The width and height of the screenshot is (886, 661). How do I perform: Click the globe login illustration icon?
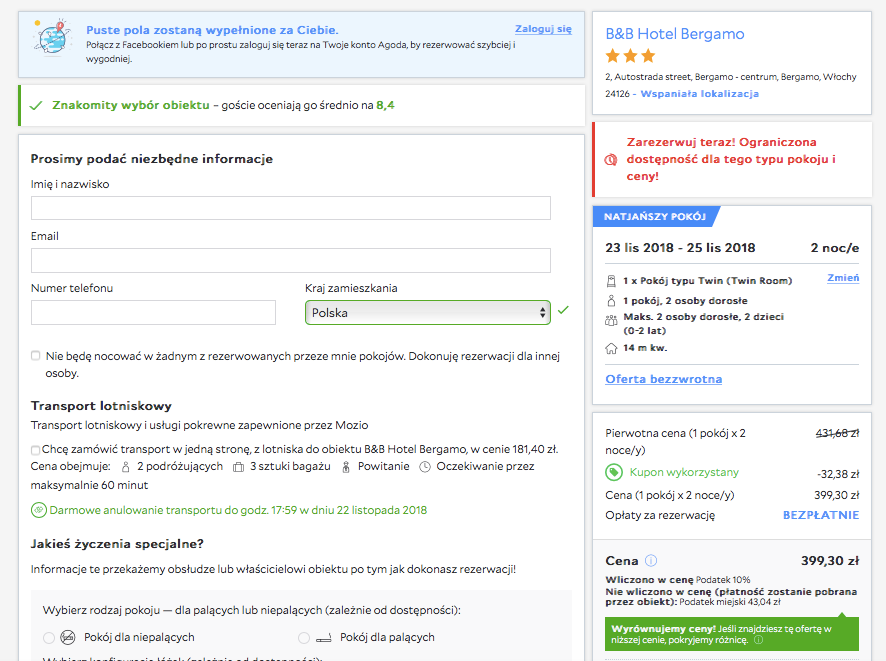pos(52,37)
